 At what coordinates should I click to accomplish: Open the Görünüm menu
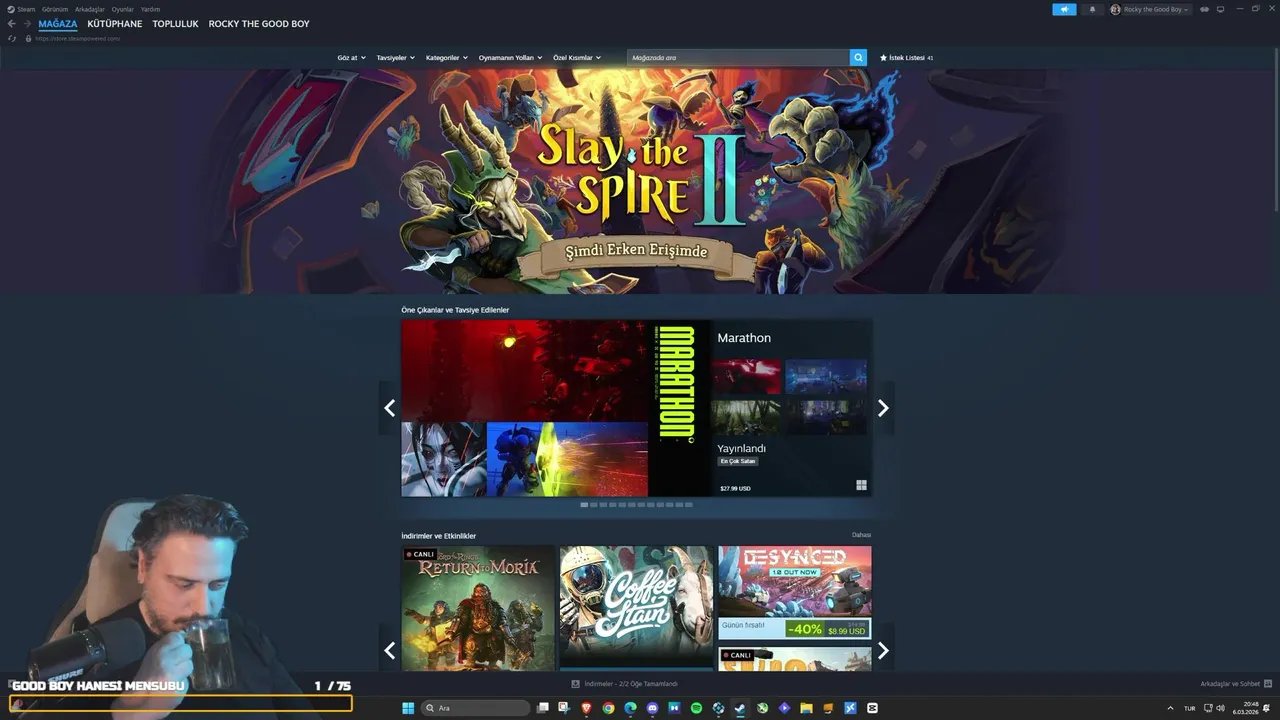(x=55, y=9)
